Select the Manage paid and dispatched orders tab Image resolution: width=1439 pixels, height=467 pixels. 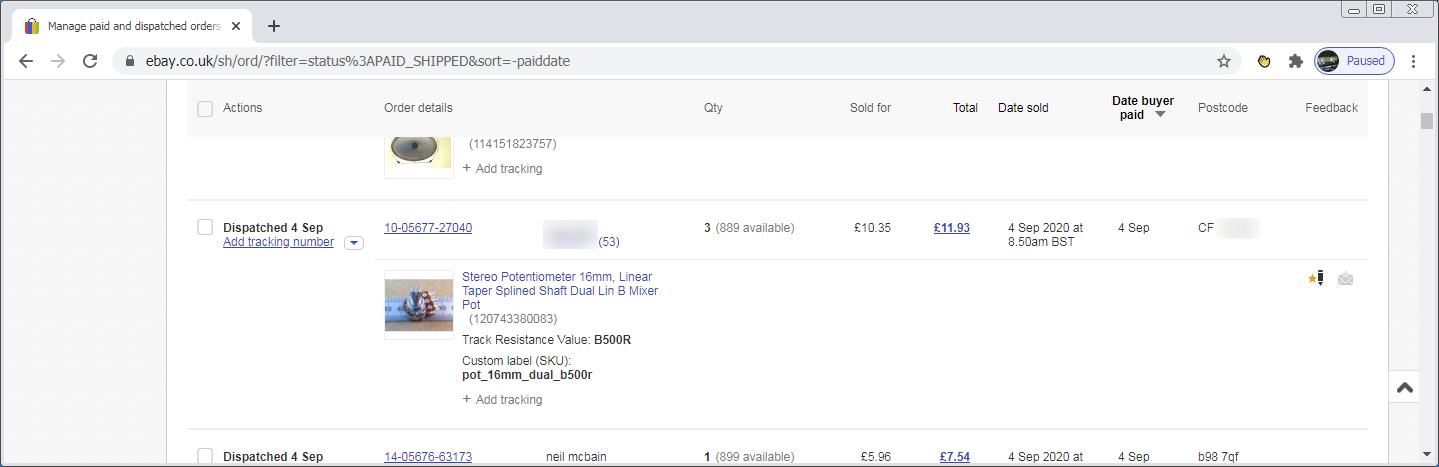131,26
